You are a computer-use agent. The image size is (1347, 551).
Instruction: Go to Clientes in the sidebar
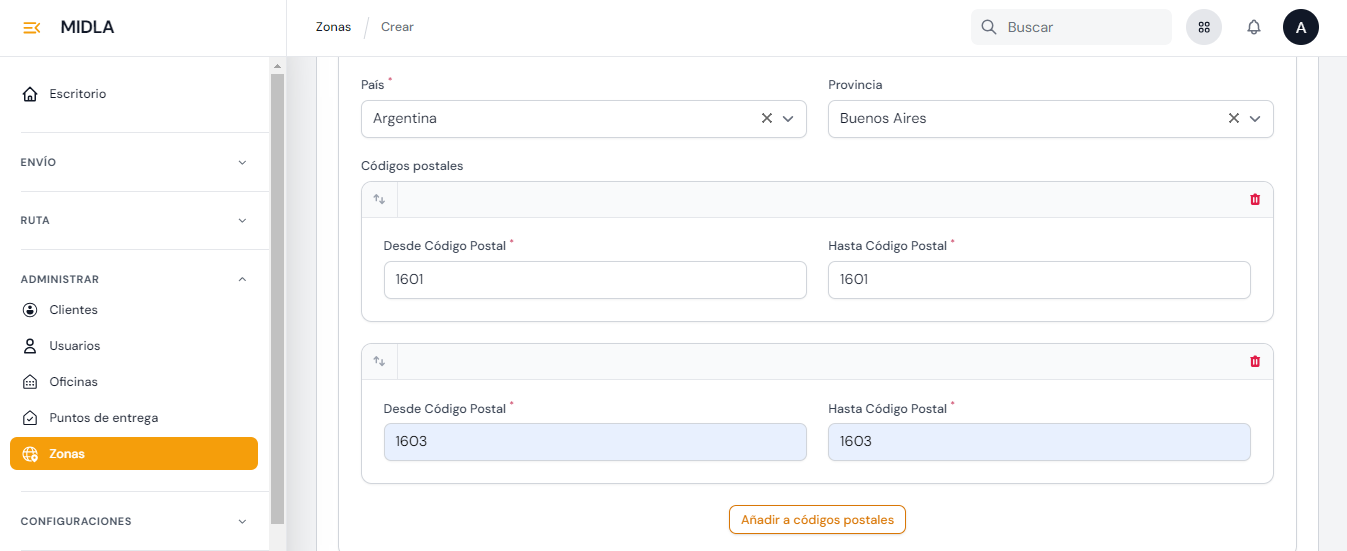coord(73,310)
